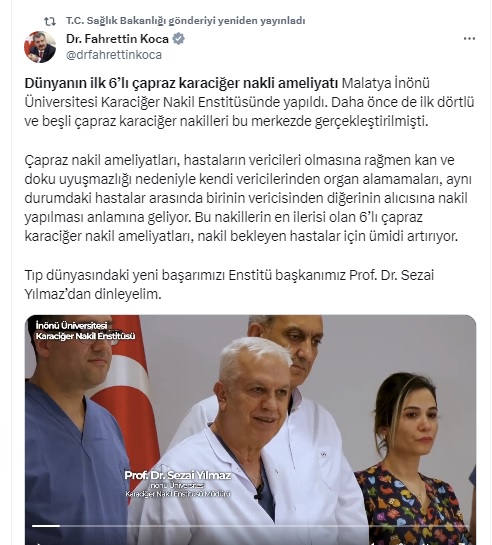Open Dr. Fahrettin Koca's profile avatar

coord(40,47)
